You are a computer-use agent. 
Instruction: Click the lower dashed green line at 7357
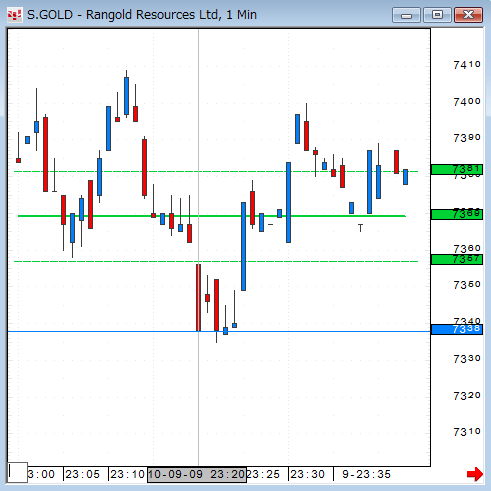coord(216,261)
